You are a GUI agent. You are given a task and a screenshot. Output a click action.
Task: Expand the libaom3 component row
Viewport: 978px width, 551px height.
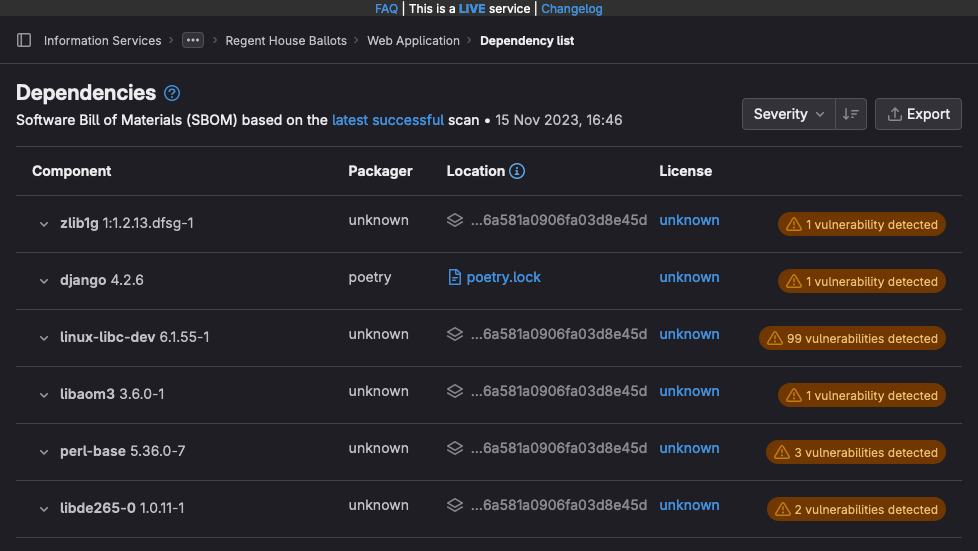(x=44, y=395)
